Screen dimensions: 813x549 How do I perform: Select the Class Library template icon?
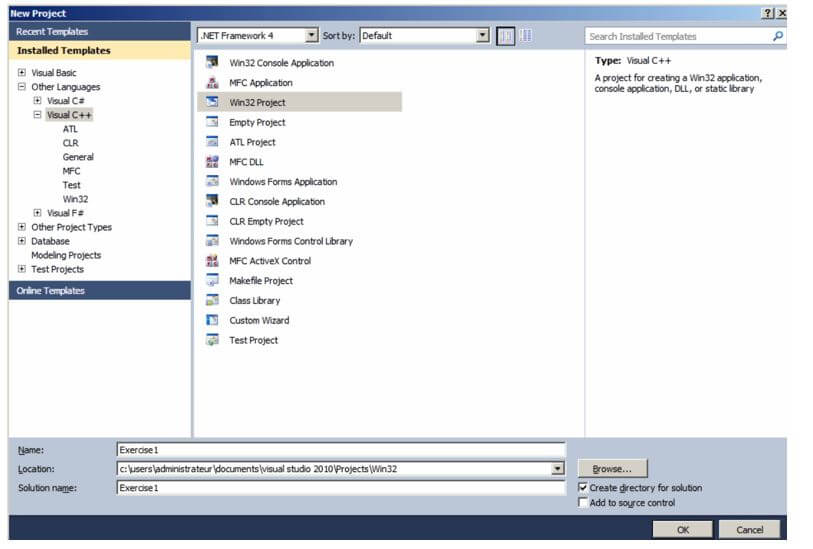pyautogui.click(x=212, y=300)
